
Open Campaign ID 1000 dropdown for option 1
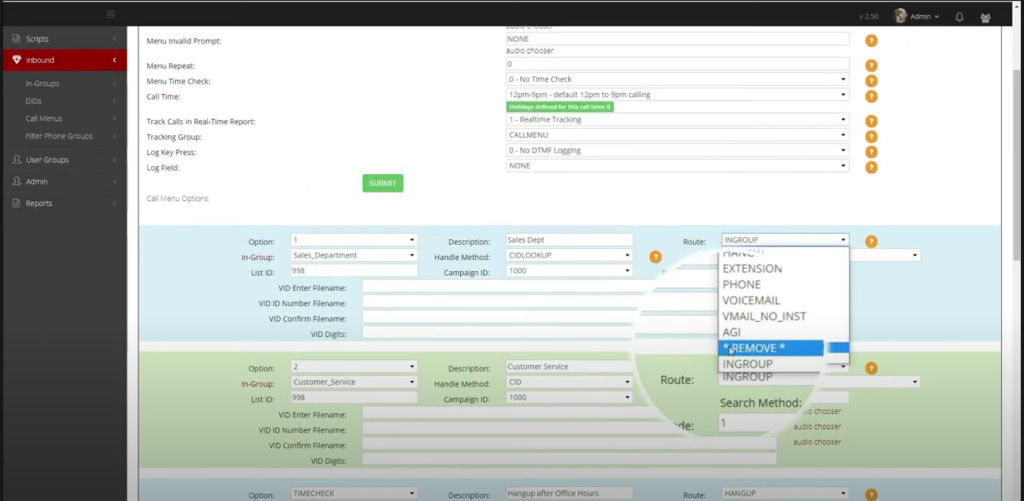[569, 270]
